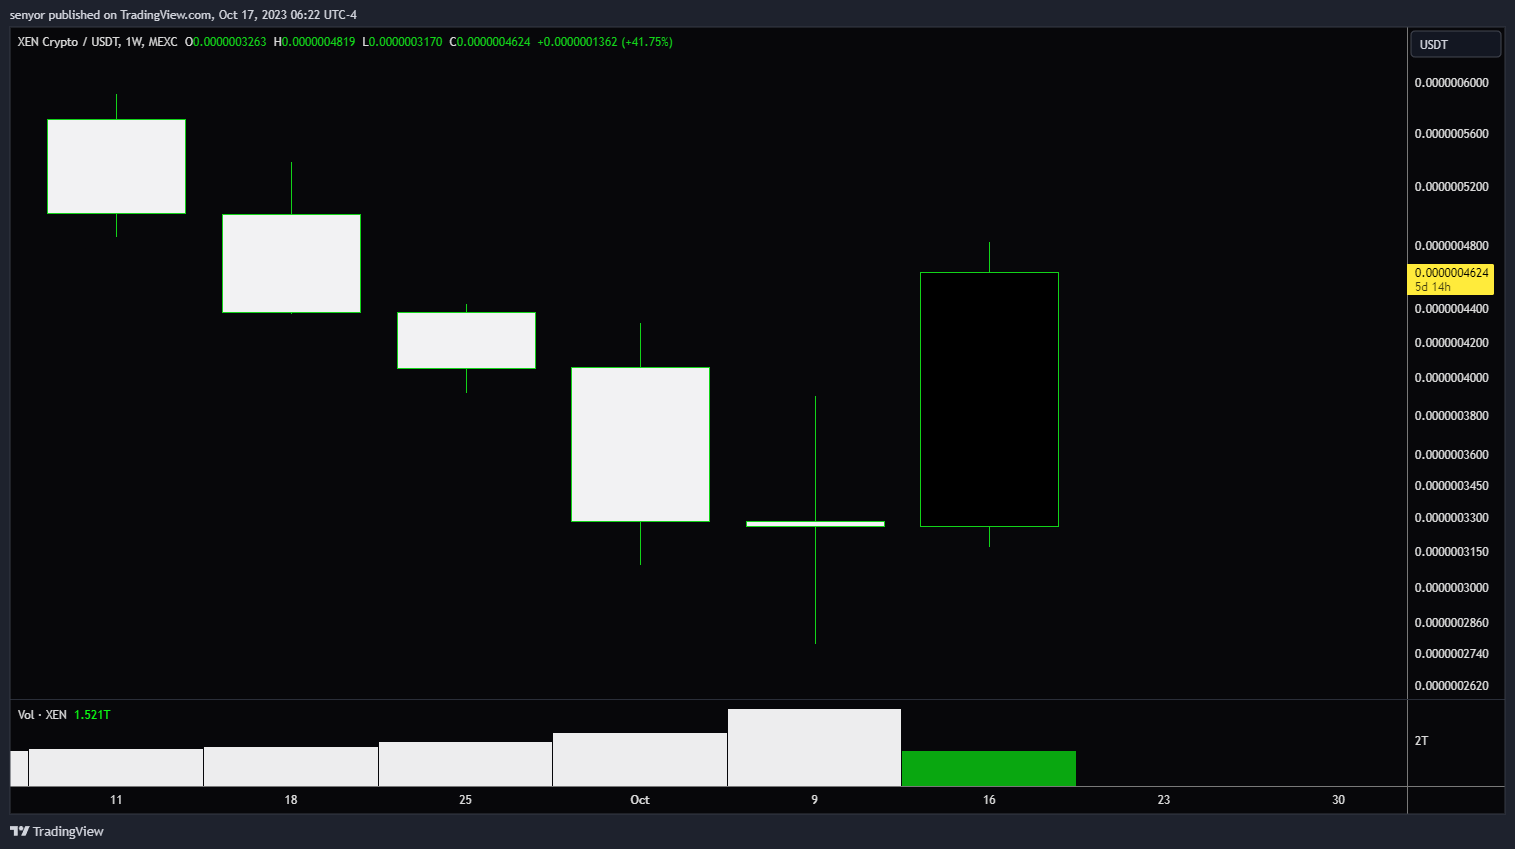Select the white candle for week 18
This screenshot has width=1515, height=849.
(x=291, y=263)
